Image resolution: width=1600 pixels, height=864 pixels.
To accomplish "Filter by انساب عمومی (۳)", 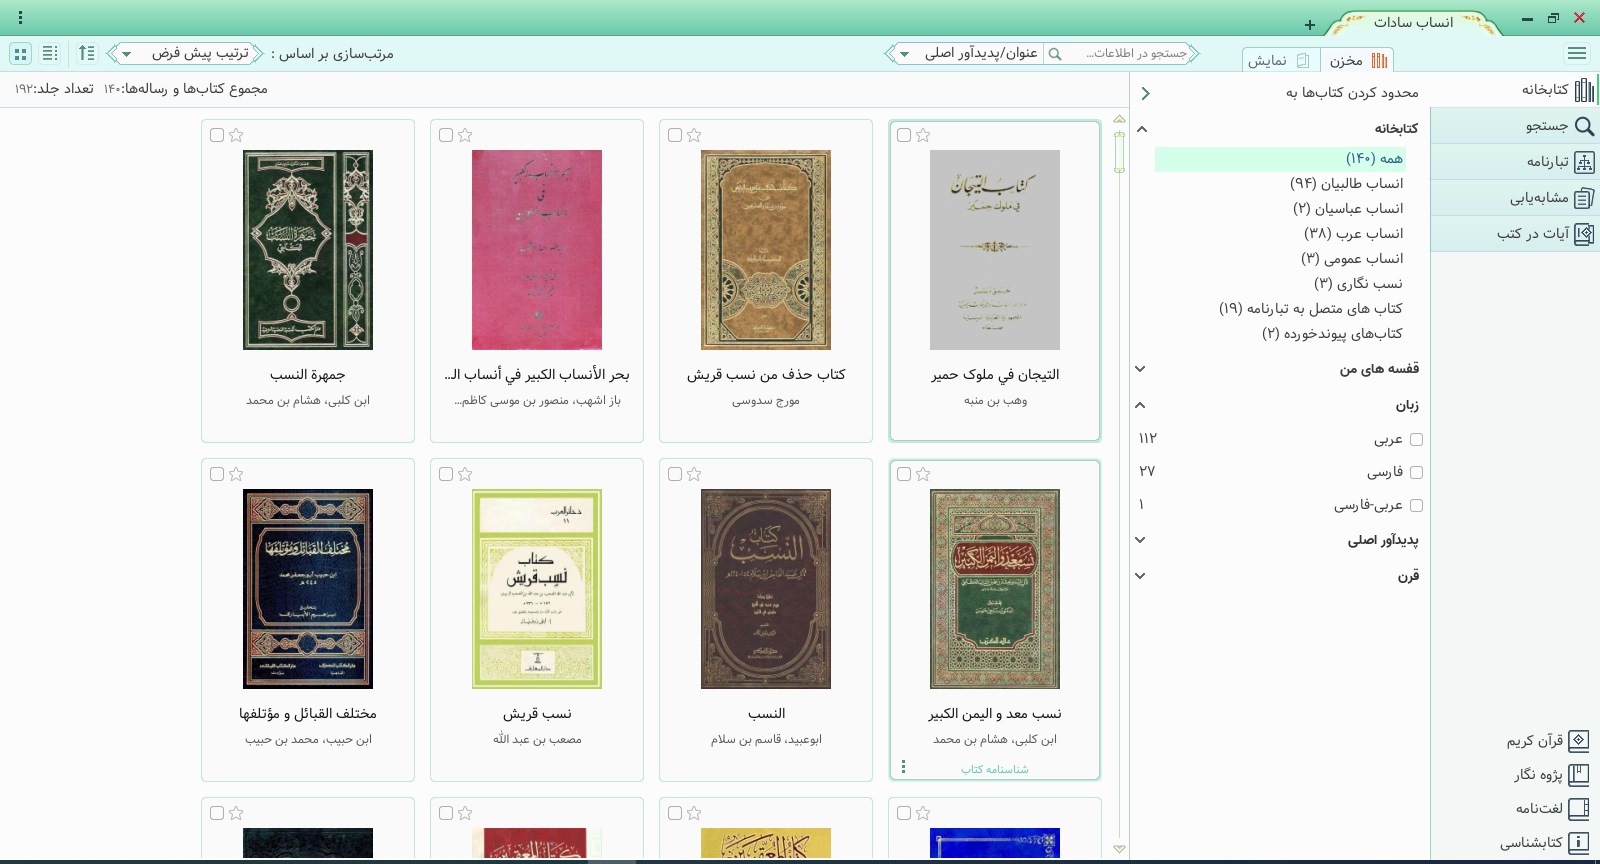I will click(1351, 259).
